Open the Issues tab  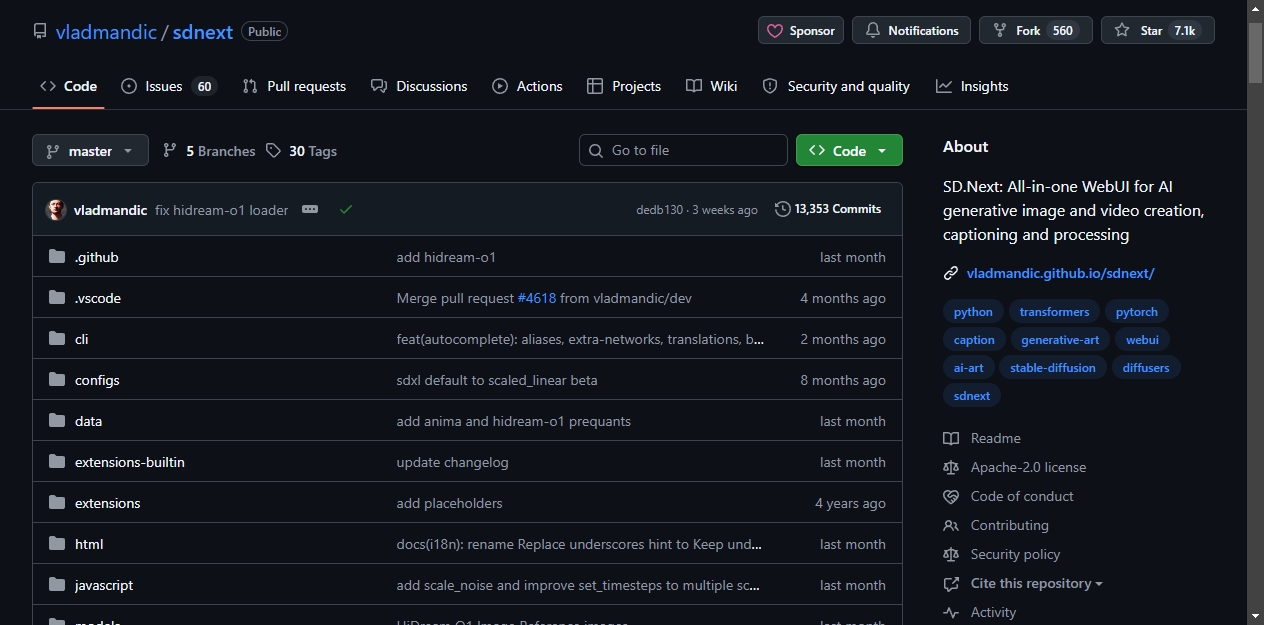click(169, 86)
